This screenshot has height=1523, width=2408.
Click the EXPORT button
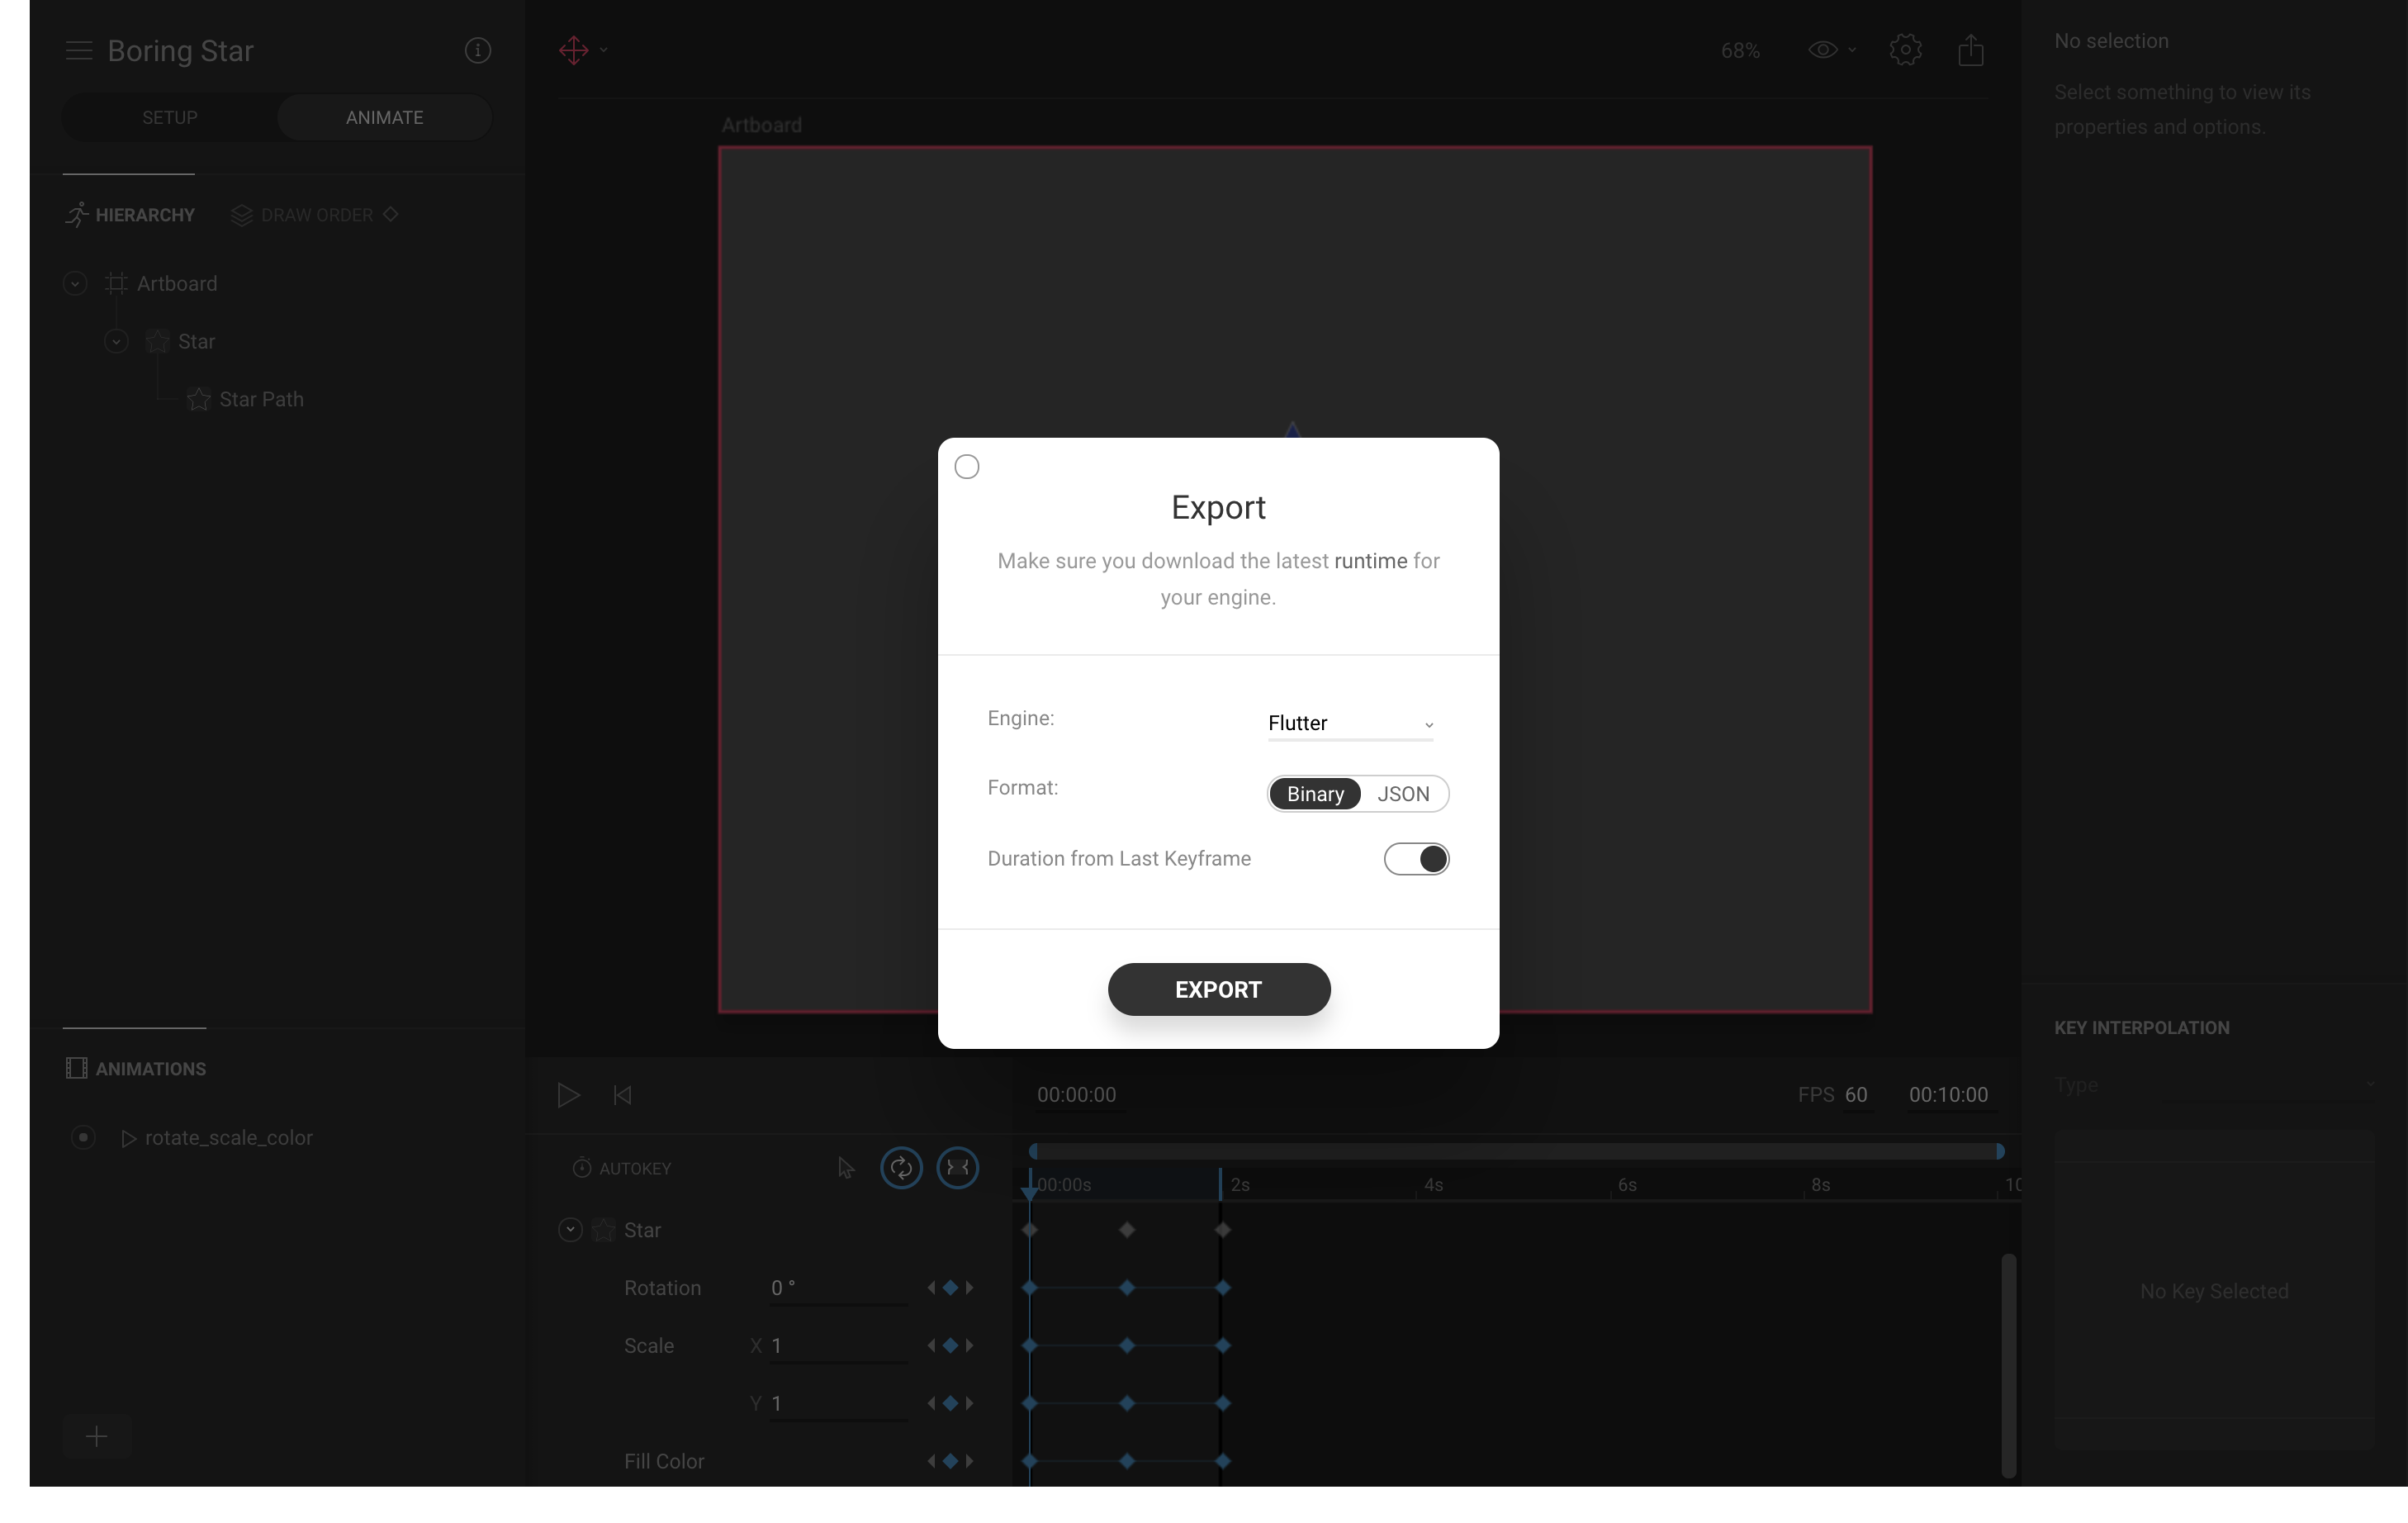coord(1218,990)
